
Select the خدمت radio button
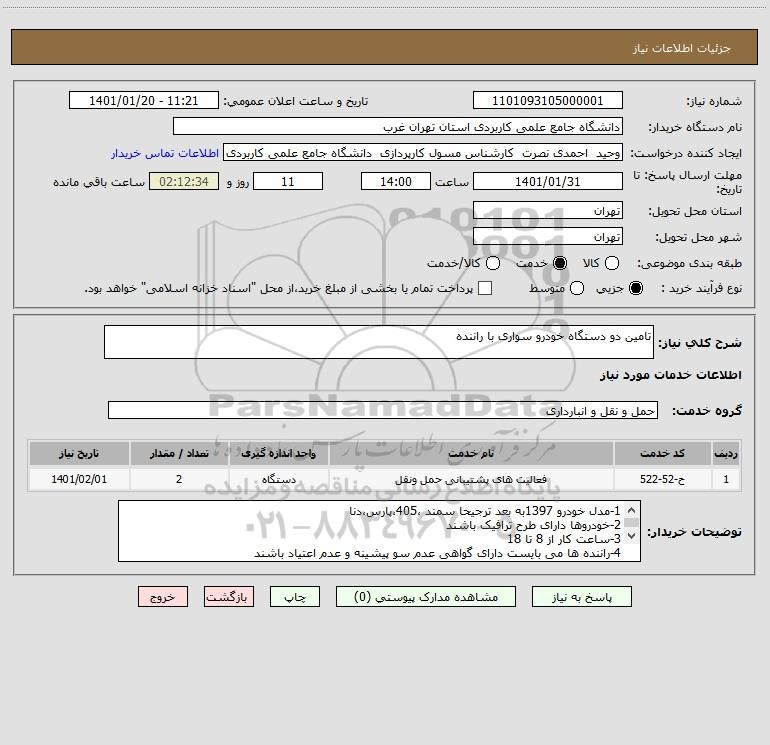(559, 263)
